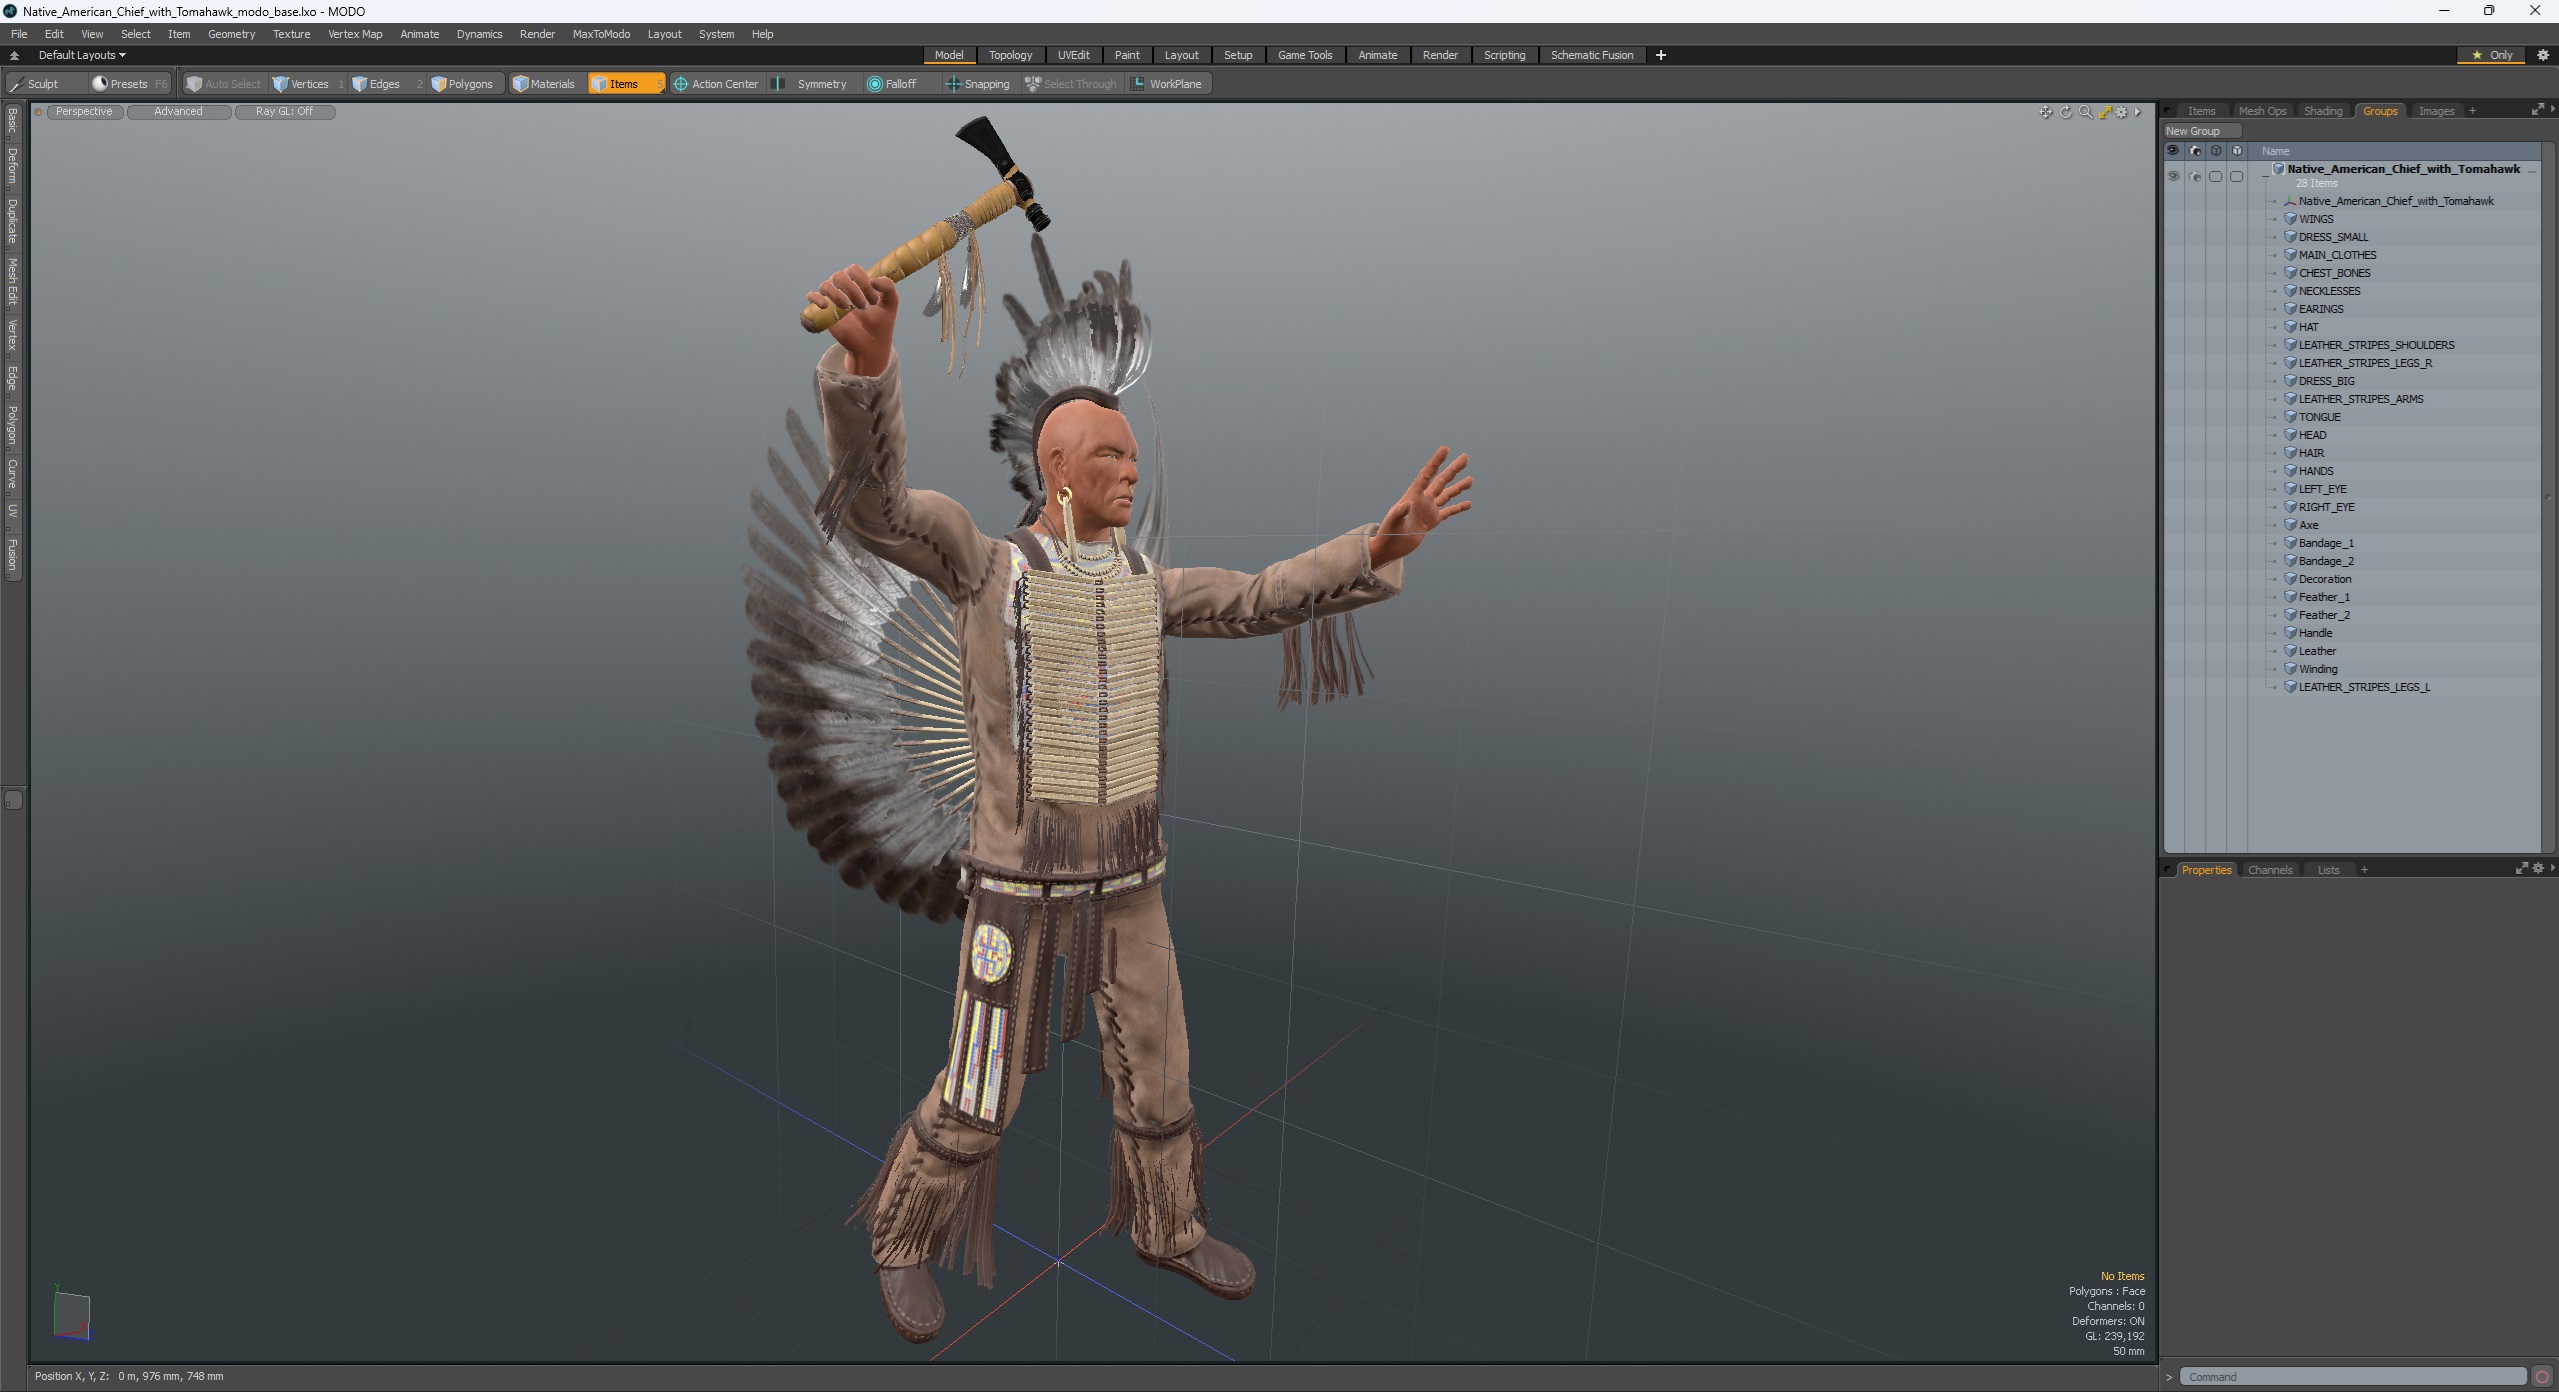
Task: Open the layout settings gear icon
Action: coord(2543,55)
